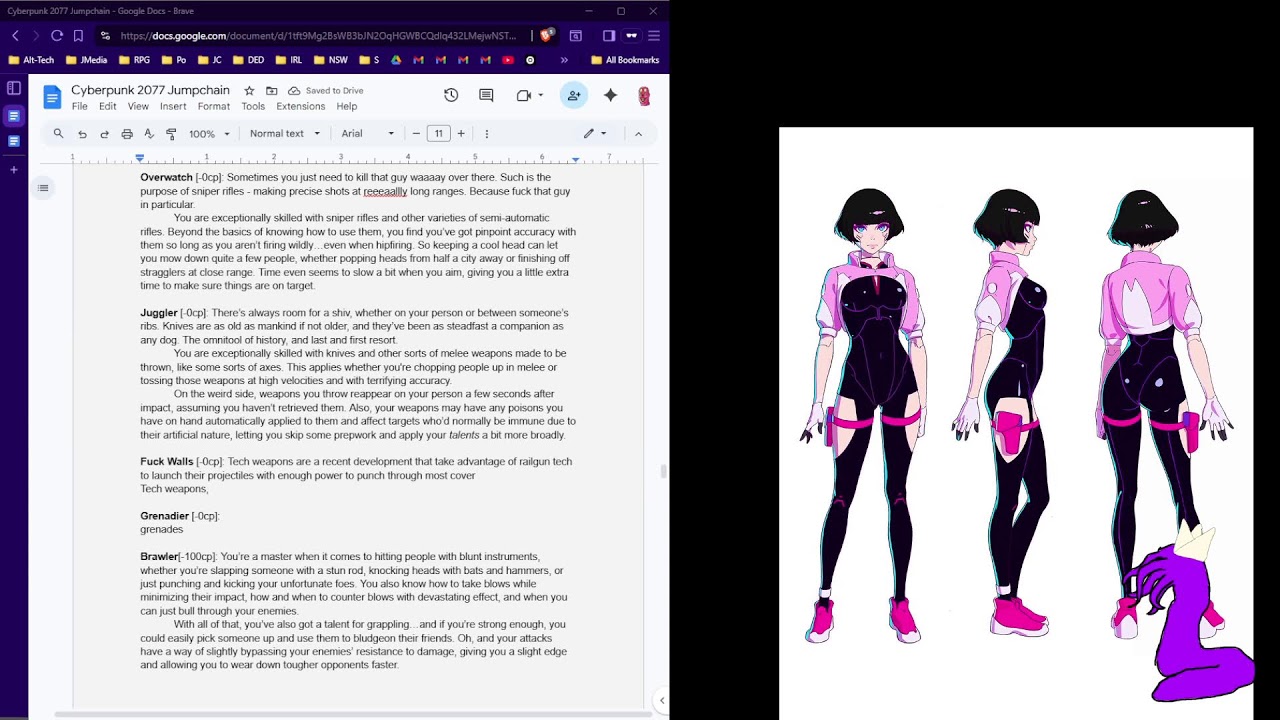Open Brave main hamburger menu

(x=654, y=35)
